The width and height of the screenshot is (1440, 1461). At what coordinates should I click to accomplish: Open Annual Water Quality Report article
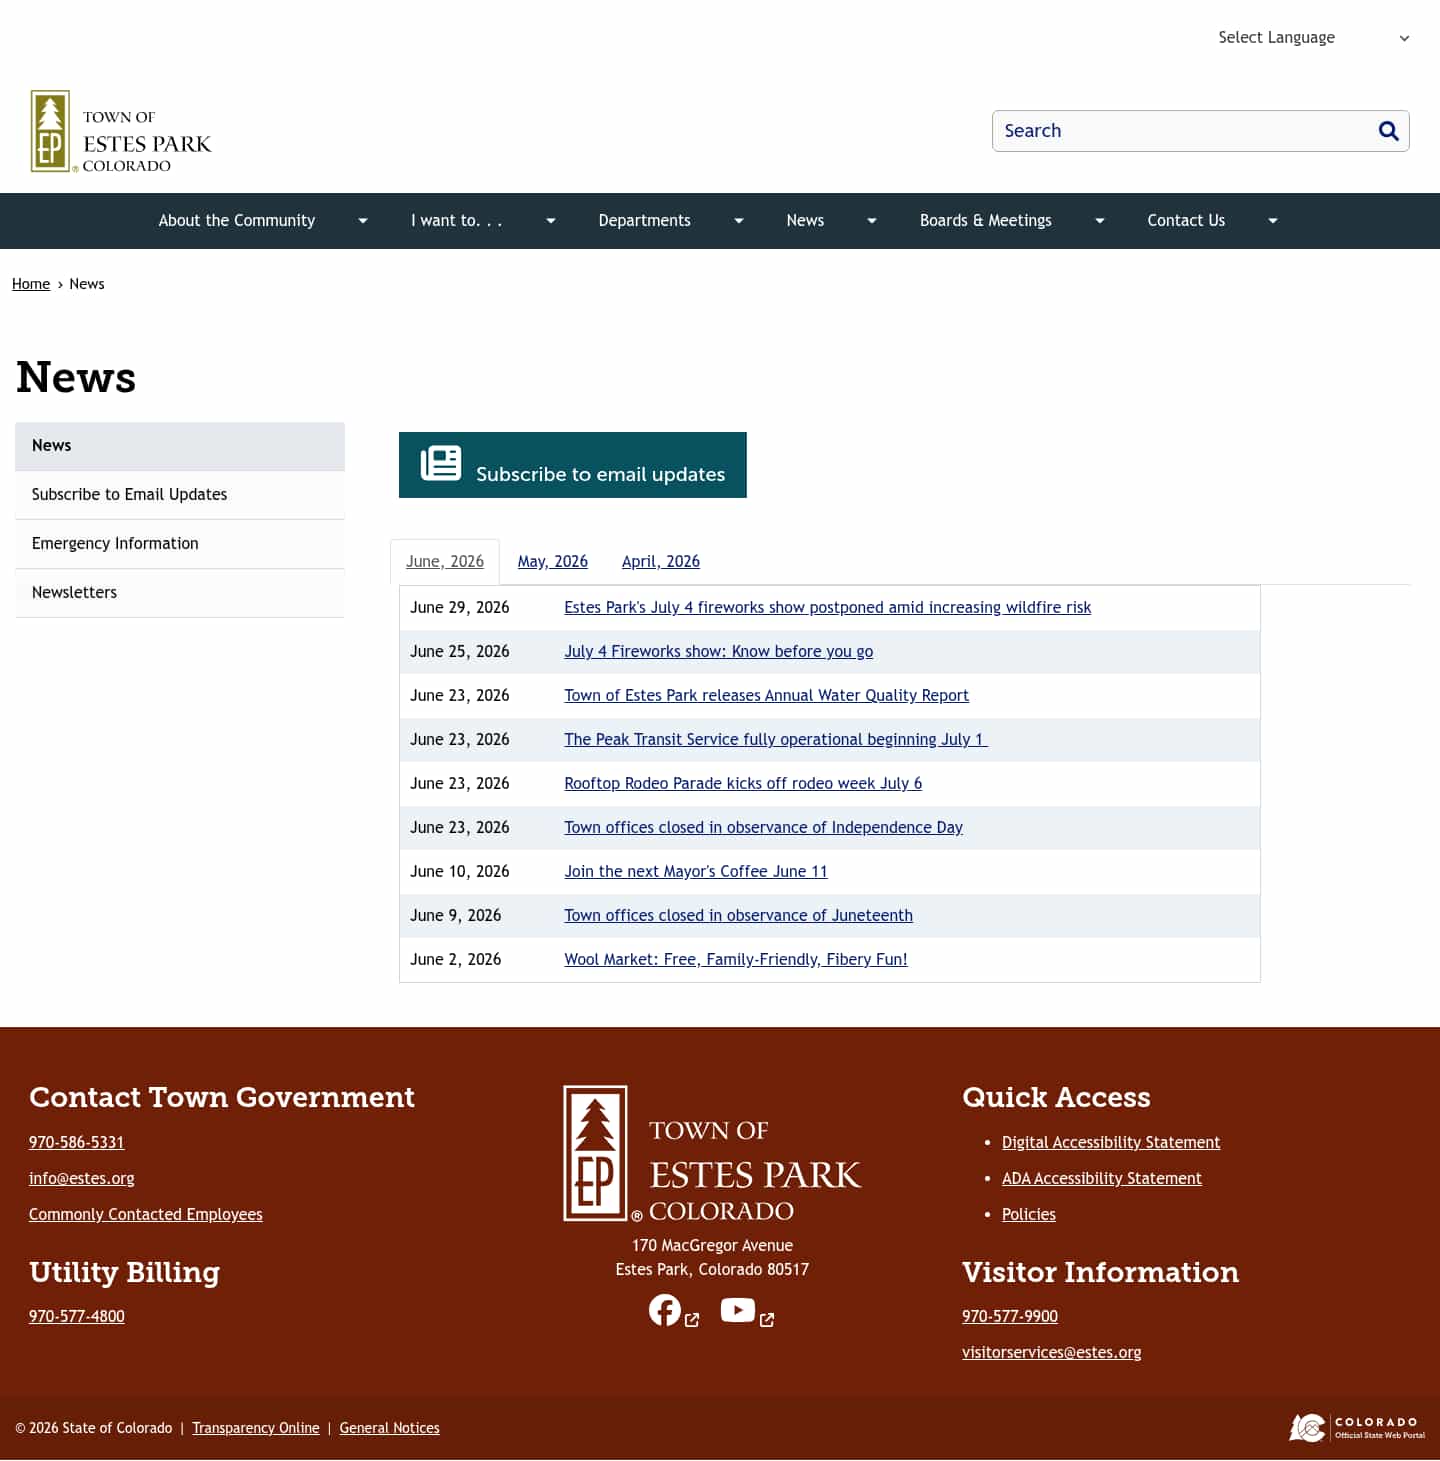pyautogui.click(x=766, y=696)
